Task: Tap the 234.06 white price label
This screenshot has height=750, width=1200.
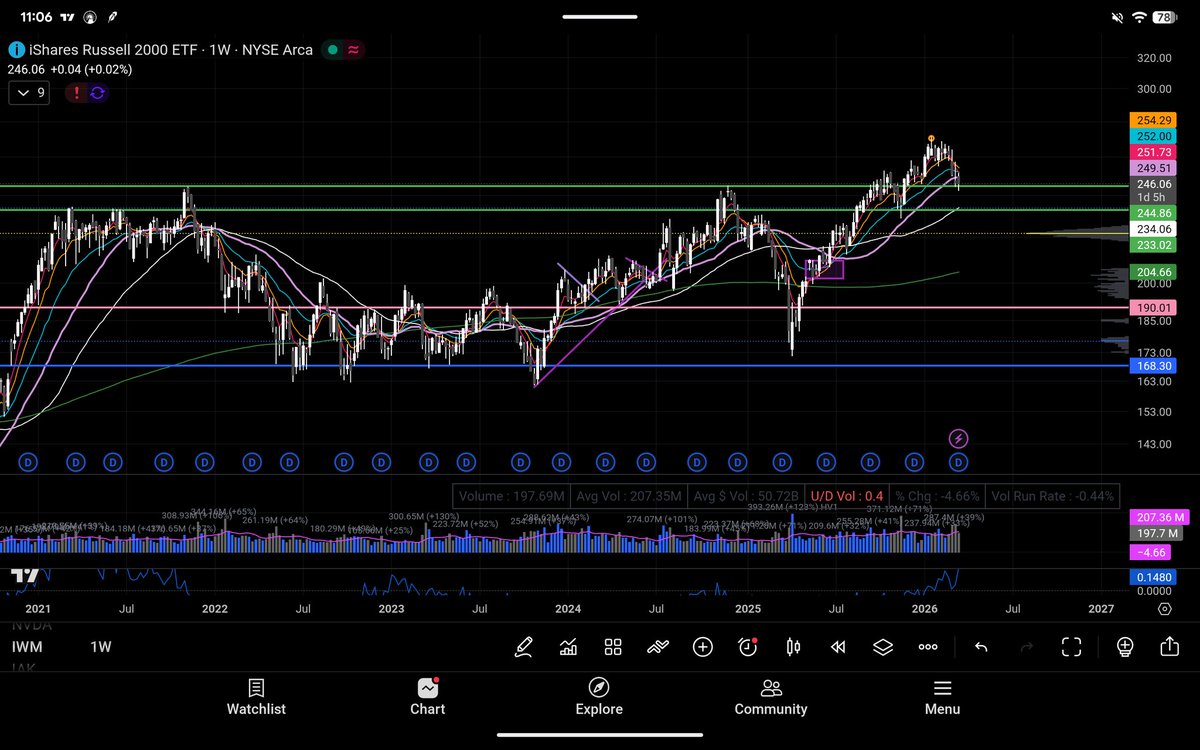Action: coord(1154,229)
